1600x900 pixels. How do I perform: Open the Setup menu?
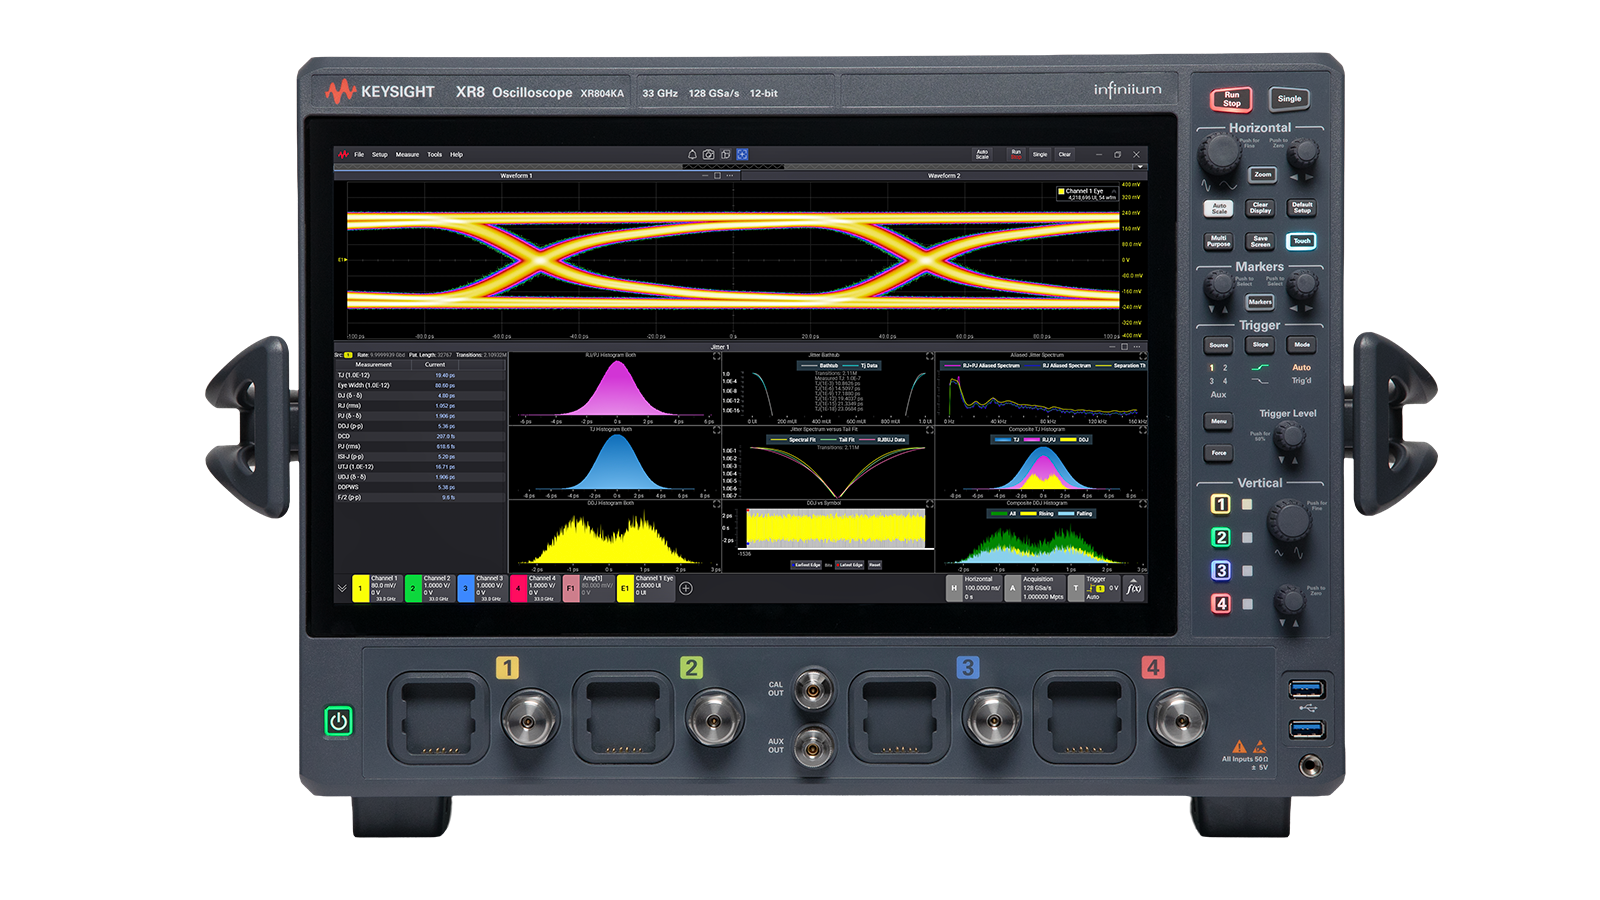point(380,155)
